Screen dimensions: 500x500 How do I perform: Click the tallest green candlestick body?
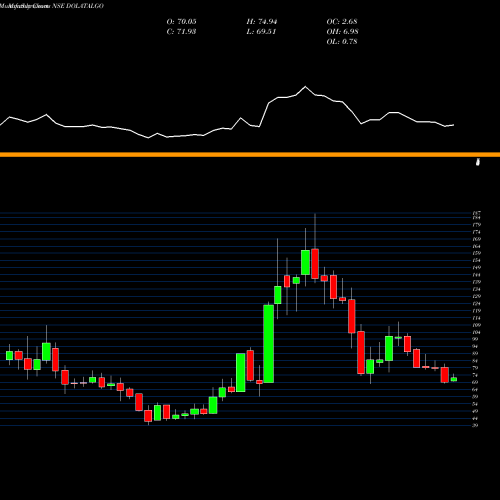click(269, 344)
